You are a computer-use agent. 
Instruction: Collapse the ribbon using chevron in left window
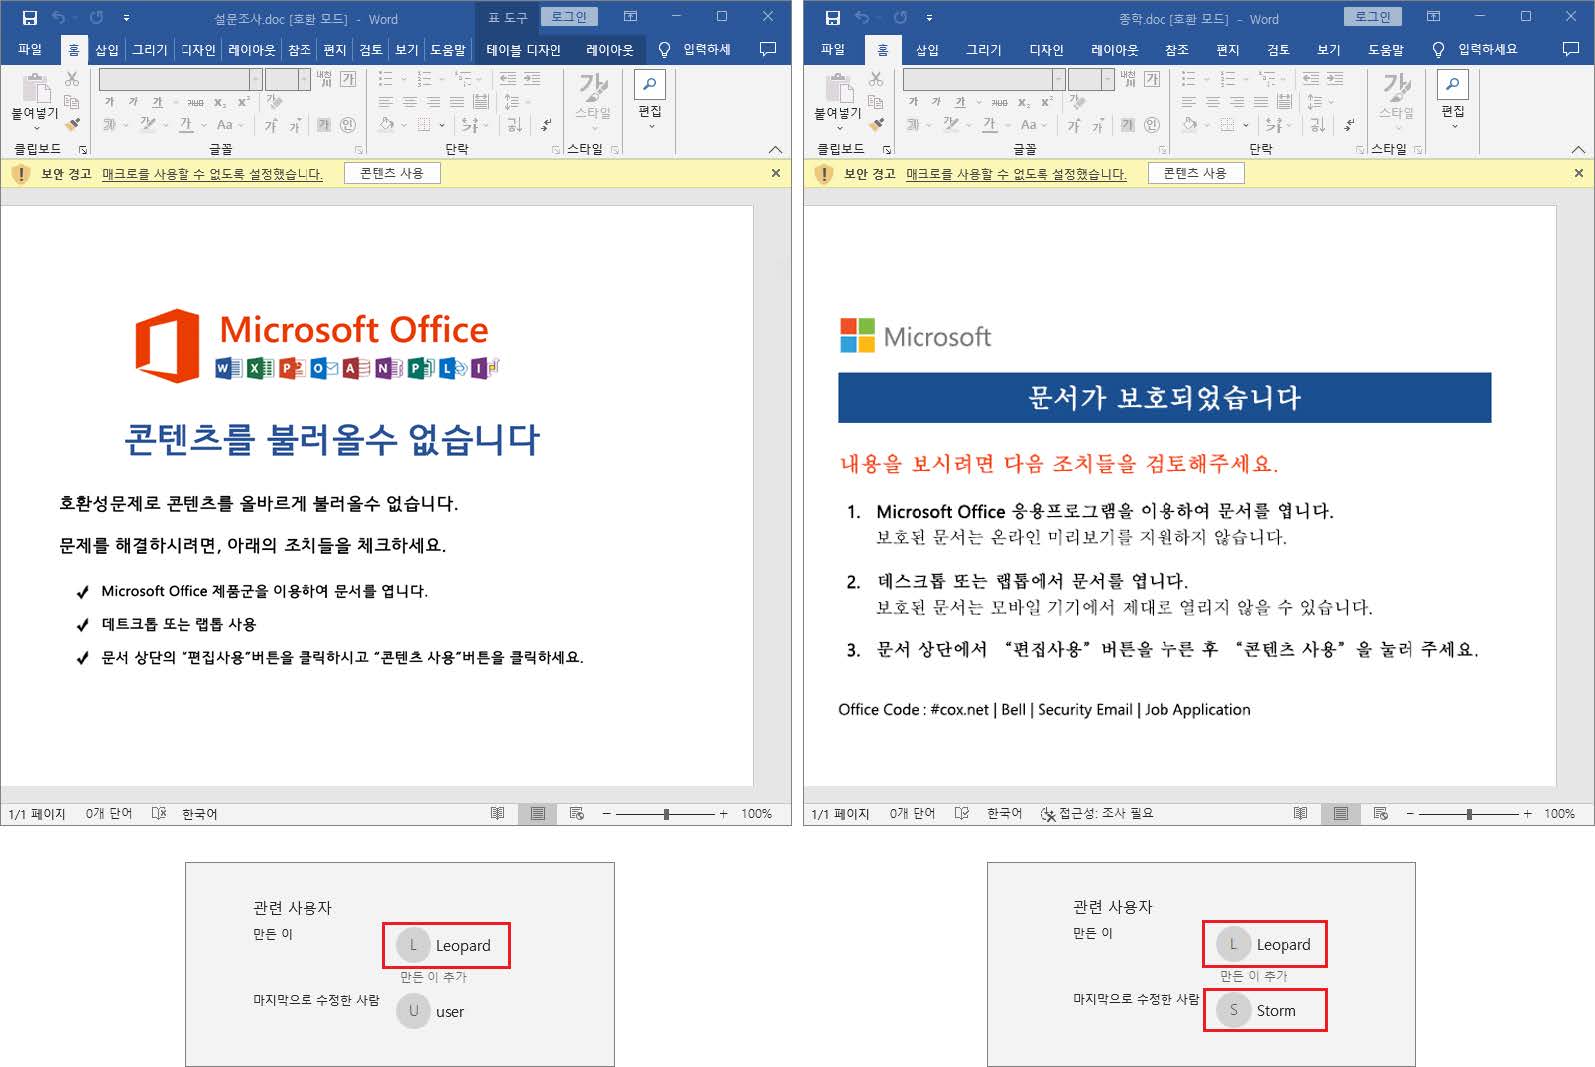click(x=775, y=149)
